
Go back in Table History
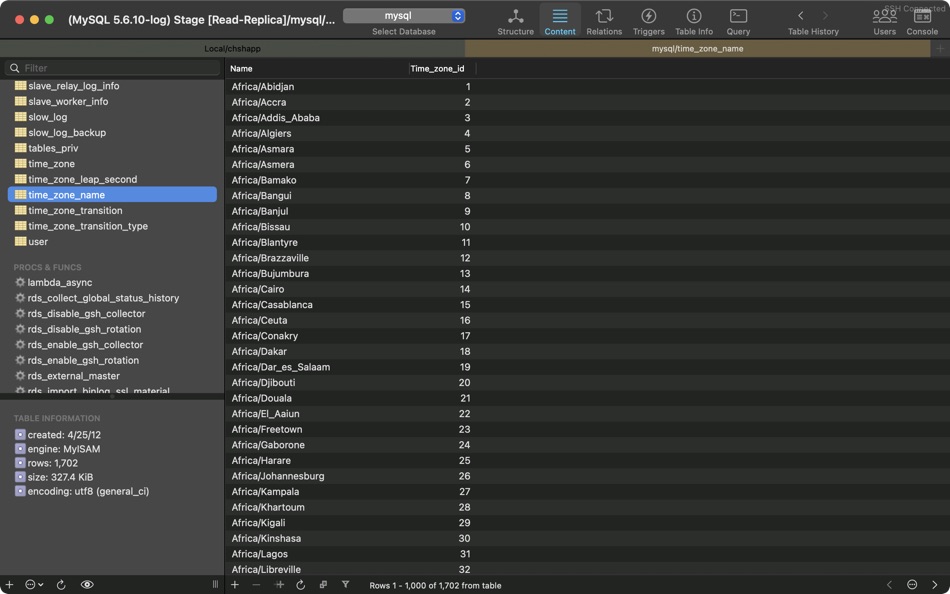pyautogui.click(x=800, y=16)
